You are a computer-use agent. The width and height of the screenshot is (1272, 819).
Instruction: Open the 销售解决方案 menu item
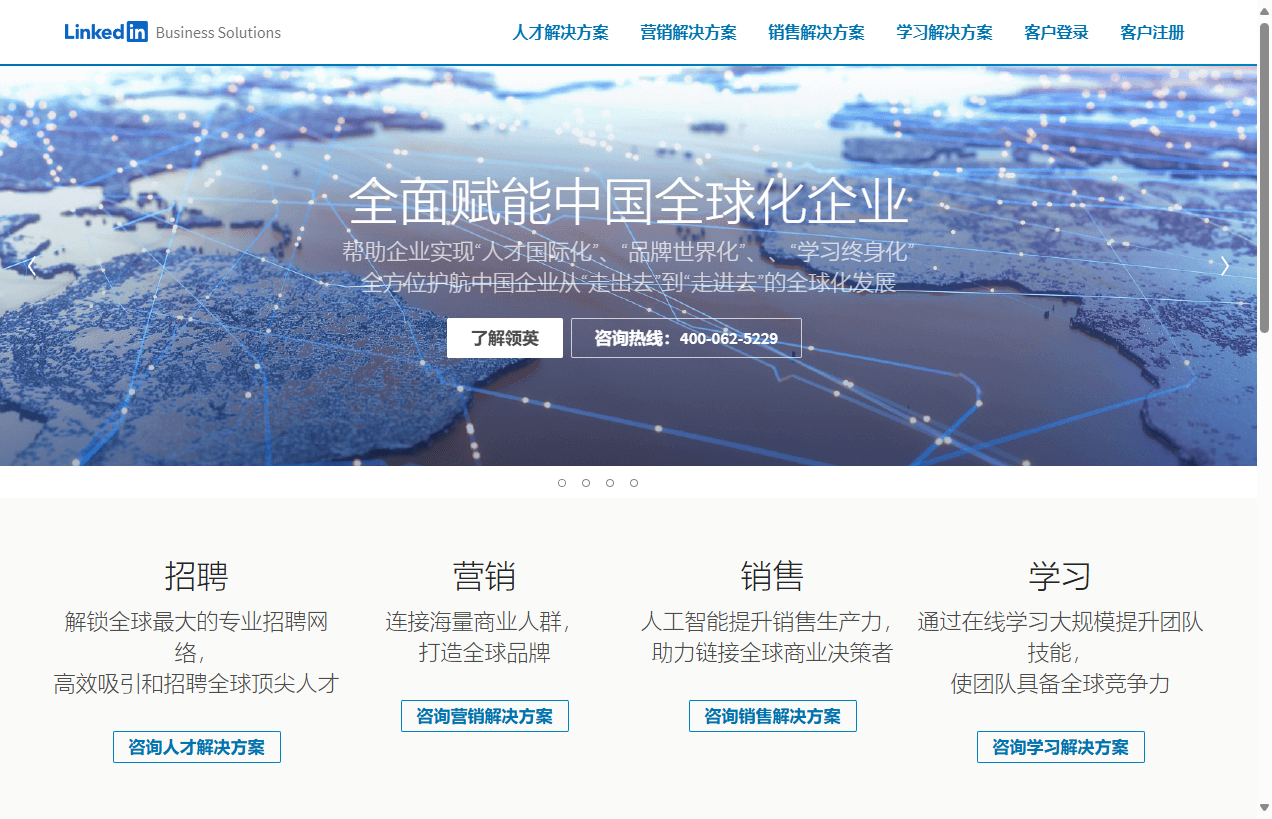816,32
